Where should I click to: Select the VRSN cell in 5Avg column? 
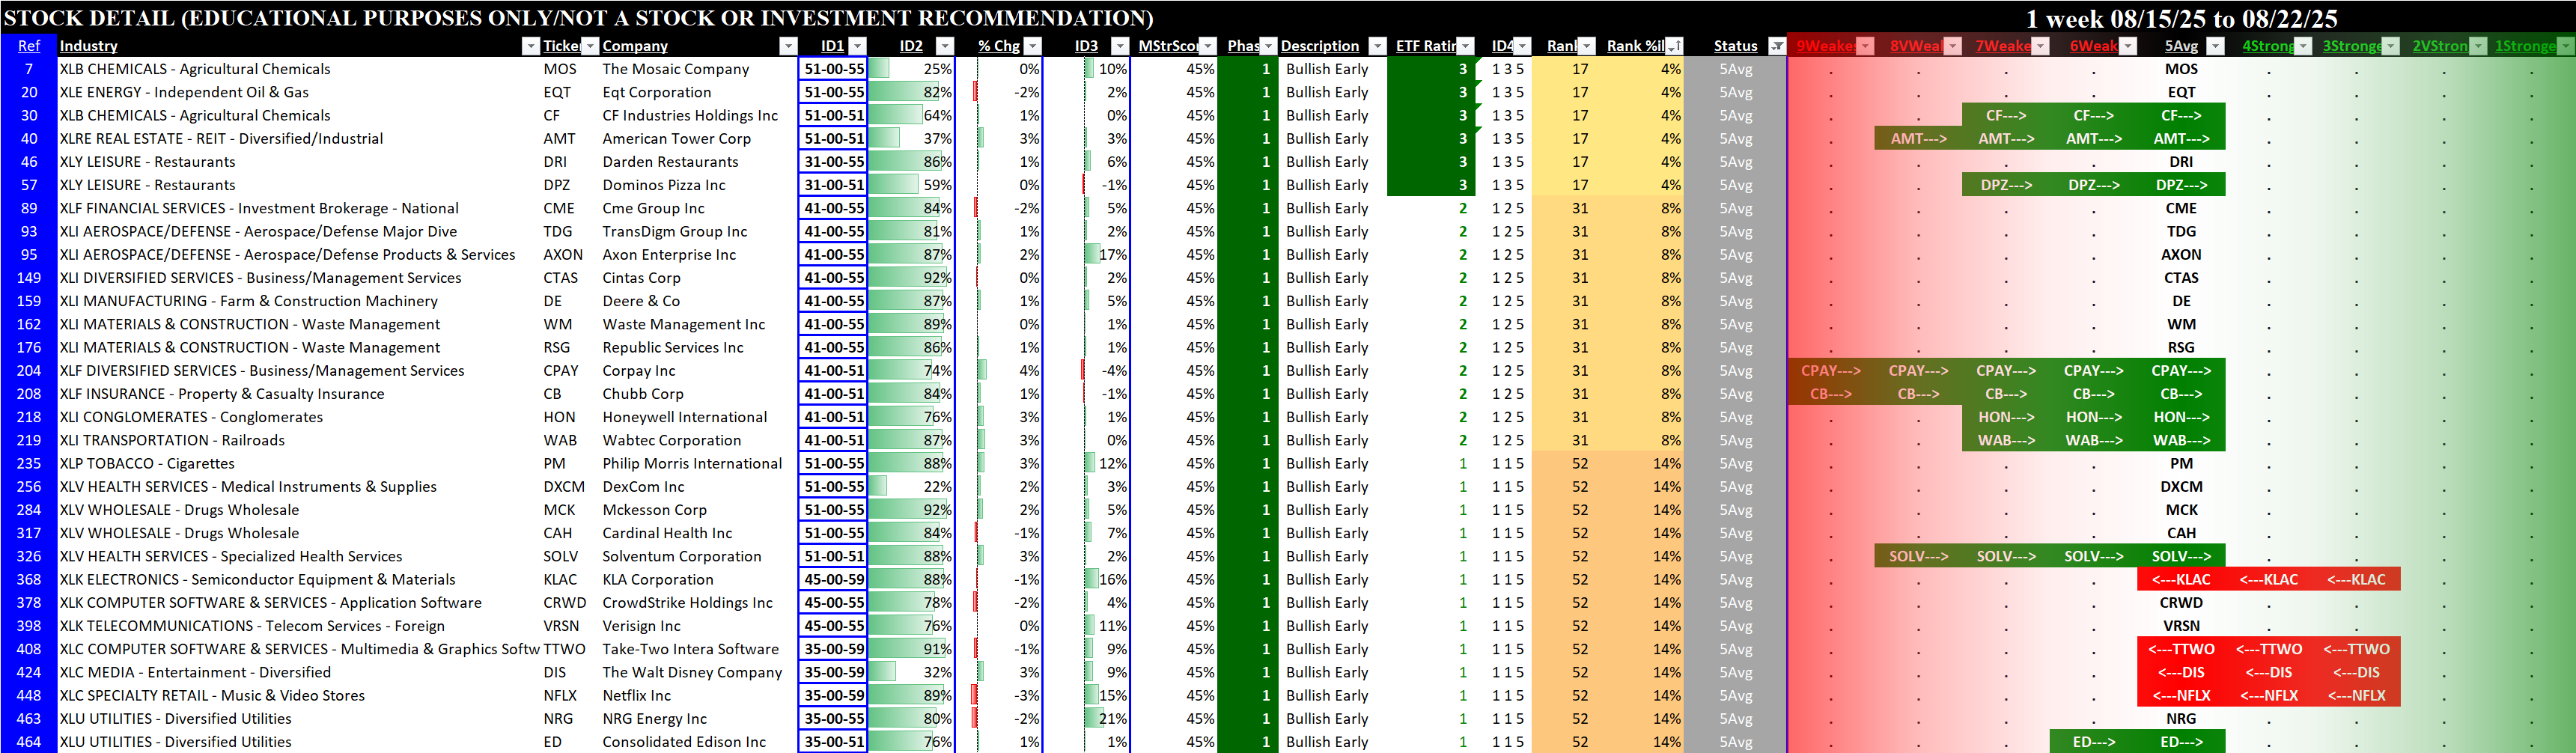coord(2181,626)
